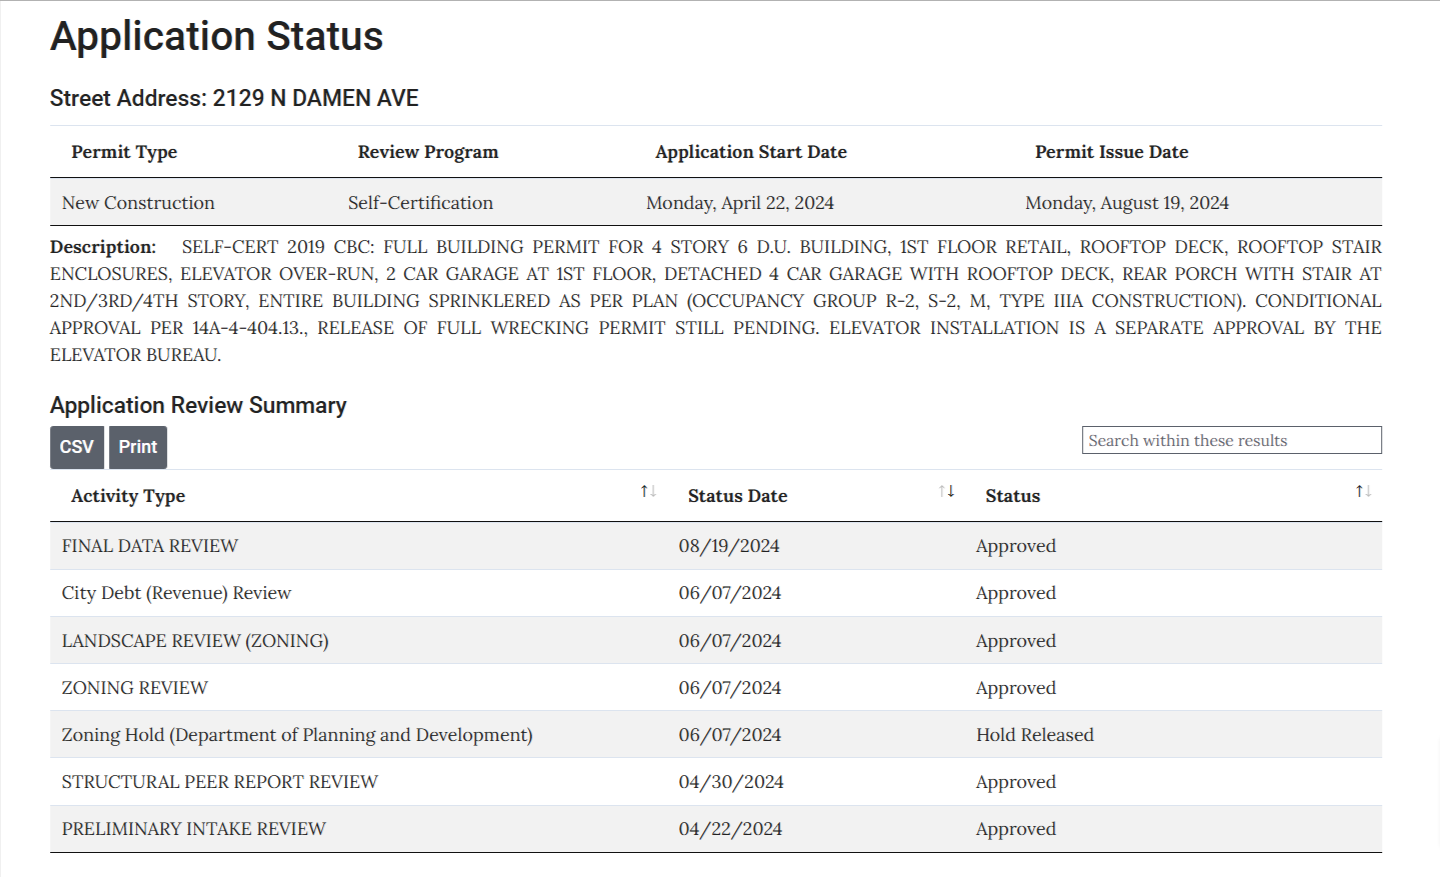The width and height of the screenshot is (1440, 877).
Task: Click the Status Date column header
Action: (x=738, y=496)
